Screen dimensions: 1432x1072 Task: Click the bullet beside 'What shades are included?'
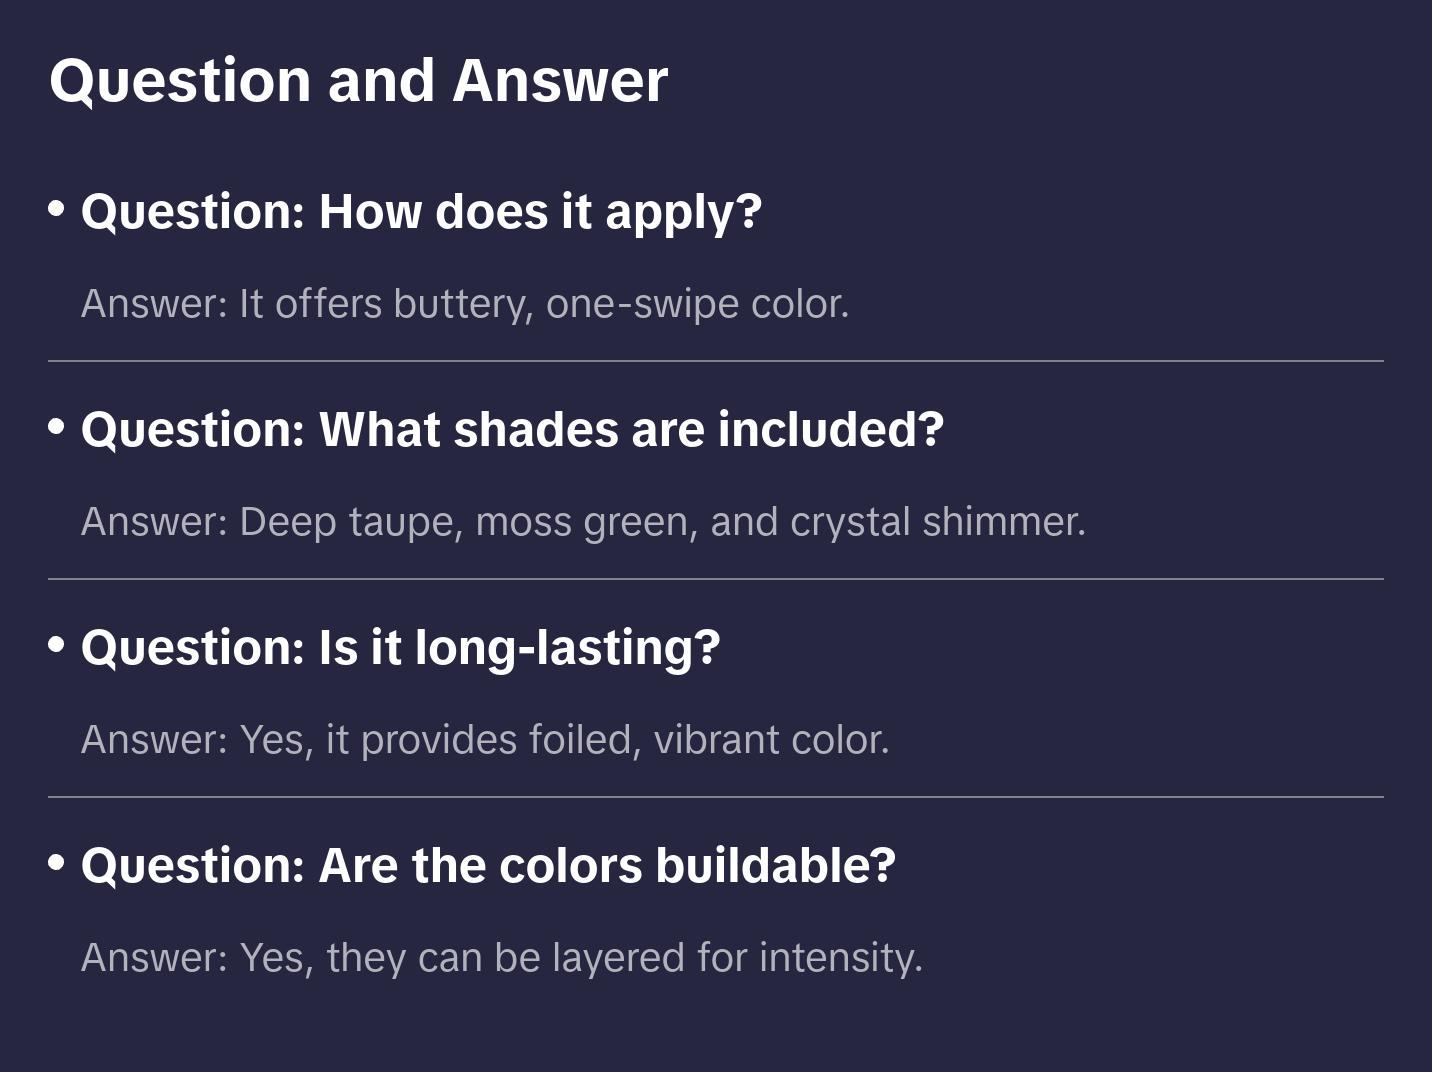coord(56,427)
